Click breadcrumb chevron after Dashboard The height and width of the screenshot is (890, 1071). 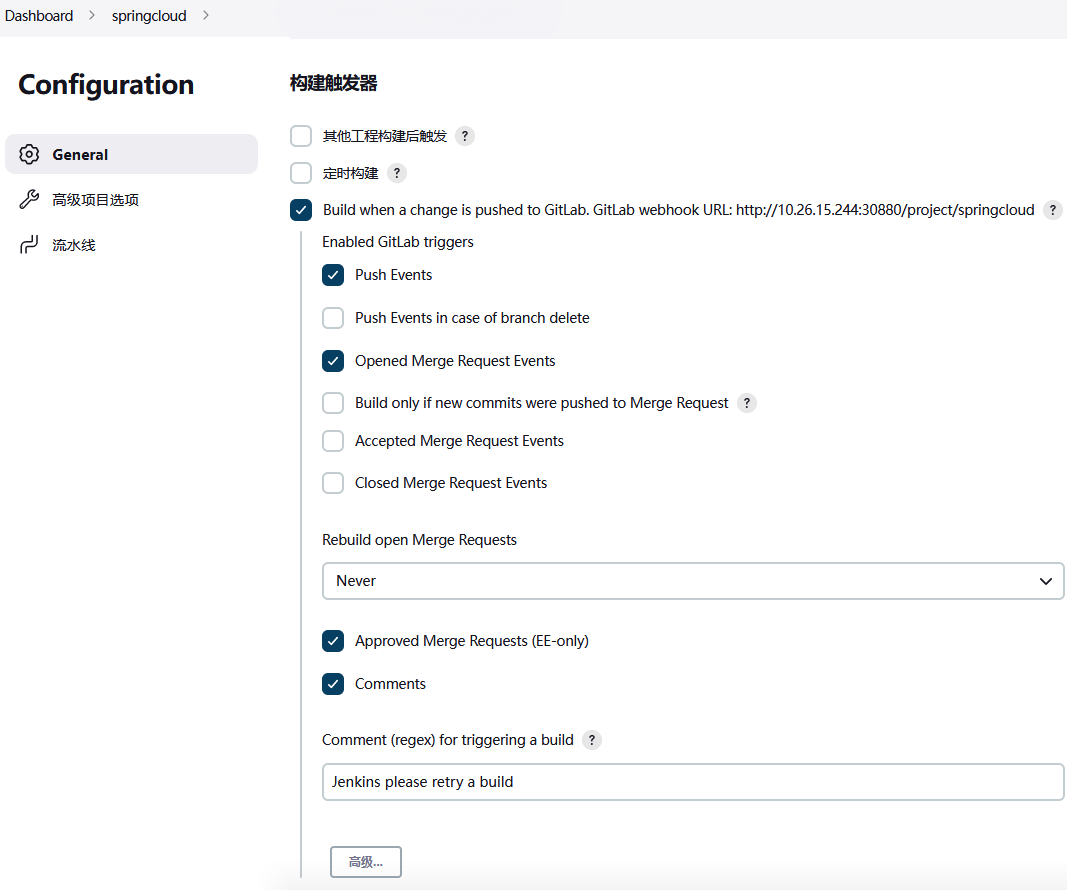point(92,15)
